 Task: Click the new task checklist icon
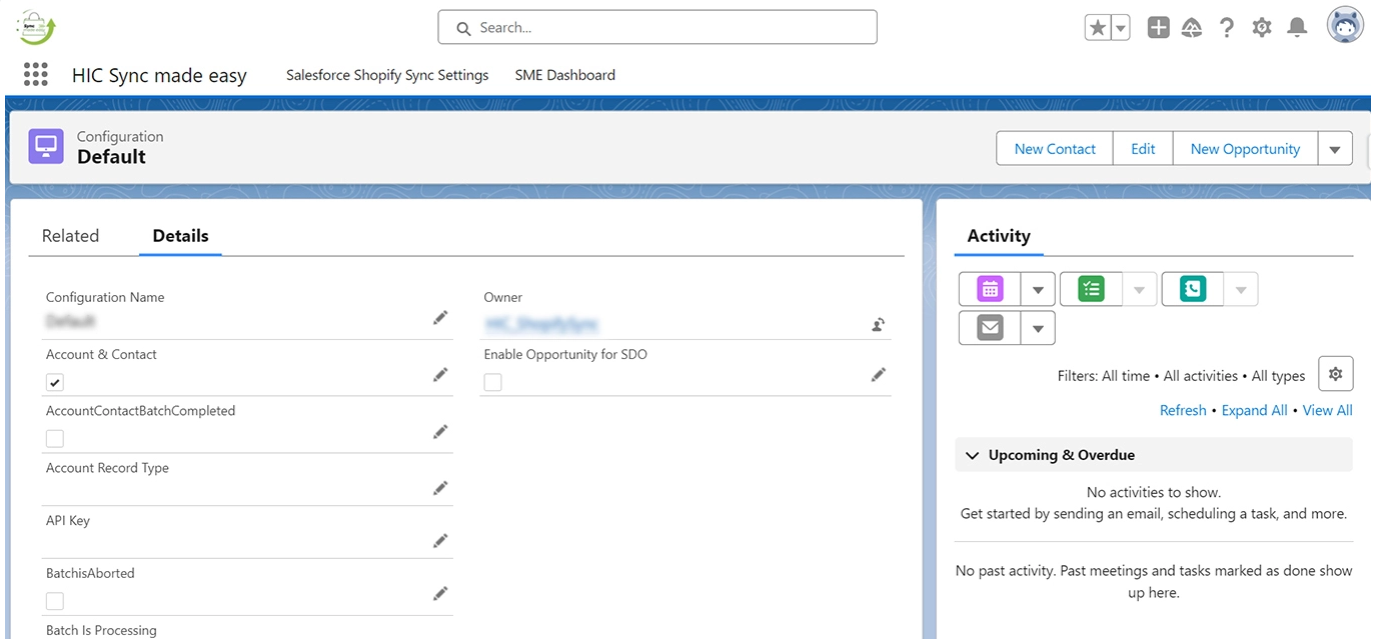(x=1091, y=289)
